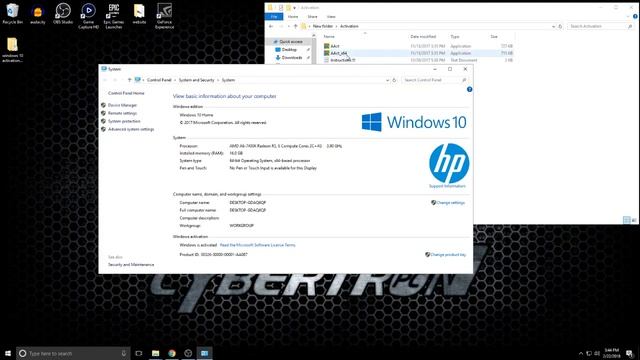Open the taskbar clock and date
The image size is (640, 360).
[x=611, y=353]
